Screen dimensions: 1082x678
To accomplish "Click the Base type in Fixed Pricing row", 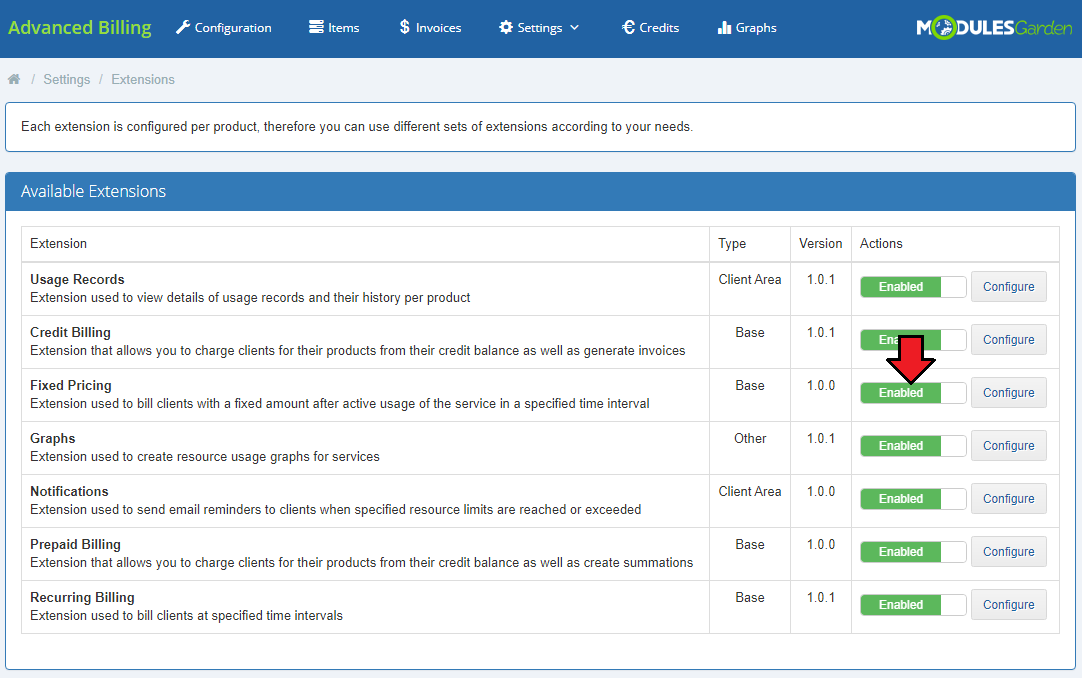I will click(750, 386).
